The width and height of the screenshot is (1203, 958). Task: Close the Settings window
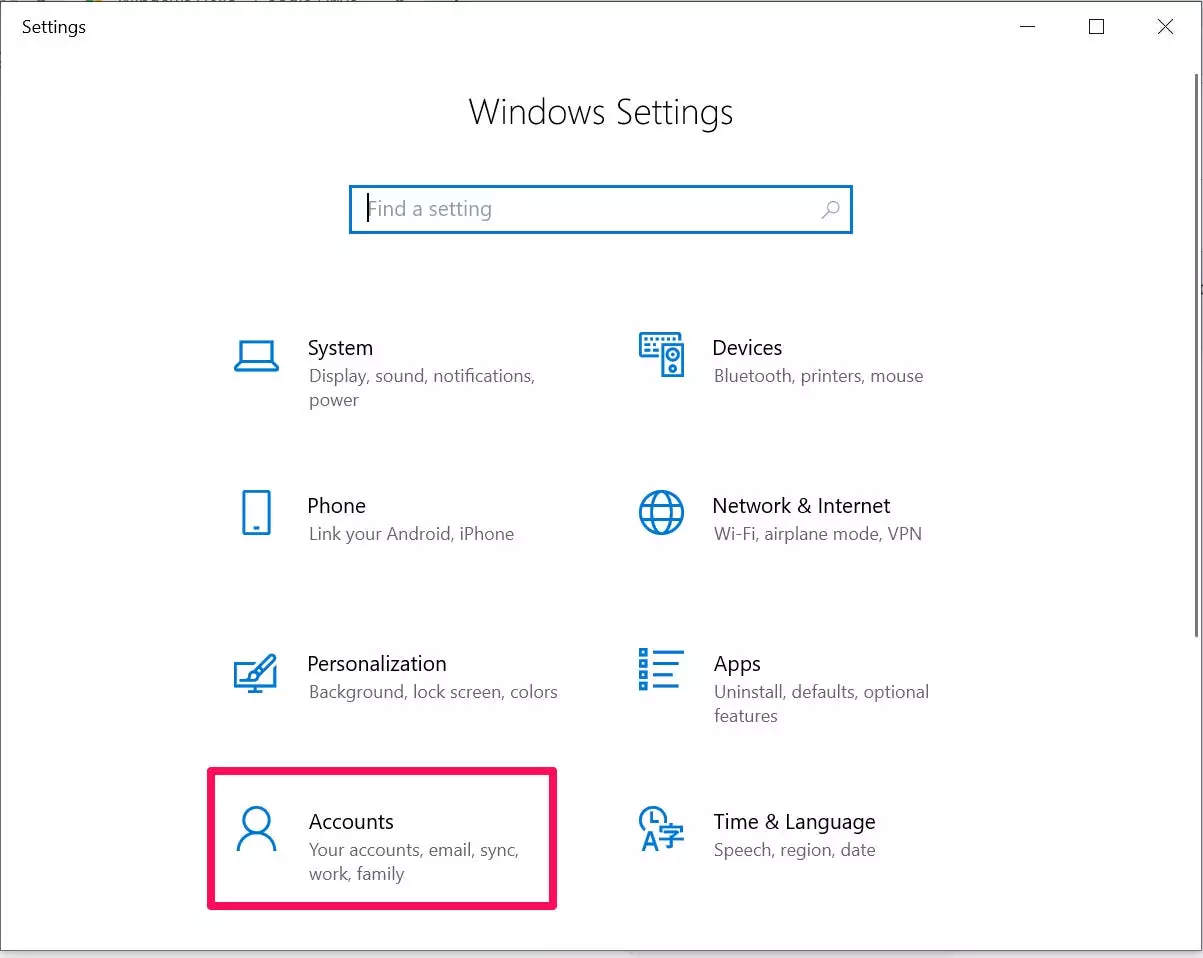[1165, 27]
